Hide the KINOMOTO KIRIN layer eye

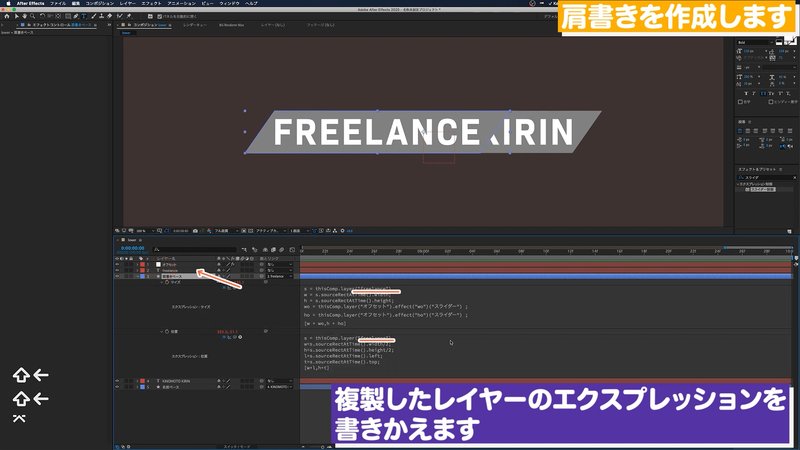(117, 381)
